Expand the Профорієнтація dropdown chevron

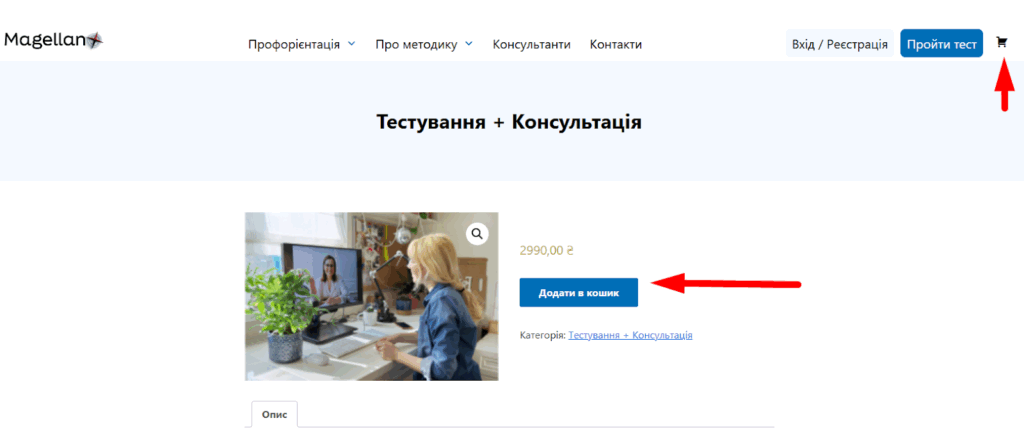[351, 44]
